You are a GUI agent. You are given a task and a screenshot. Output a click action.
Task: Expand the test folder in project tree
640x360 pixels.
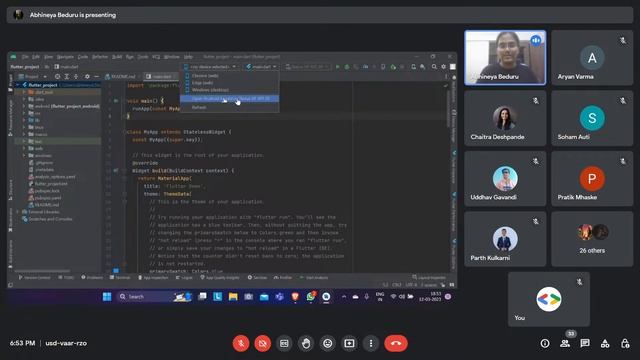click(x=24, y=141)
